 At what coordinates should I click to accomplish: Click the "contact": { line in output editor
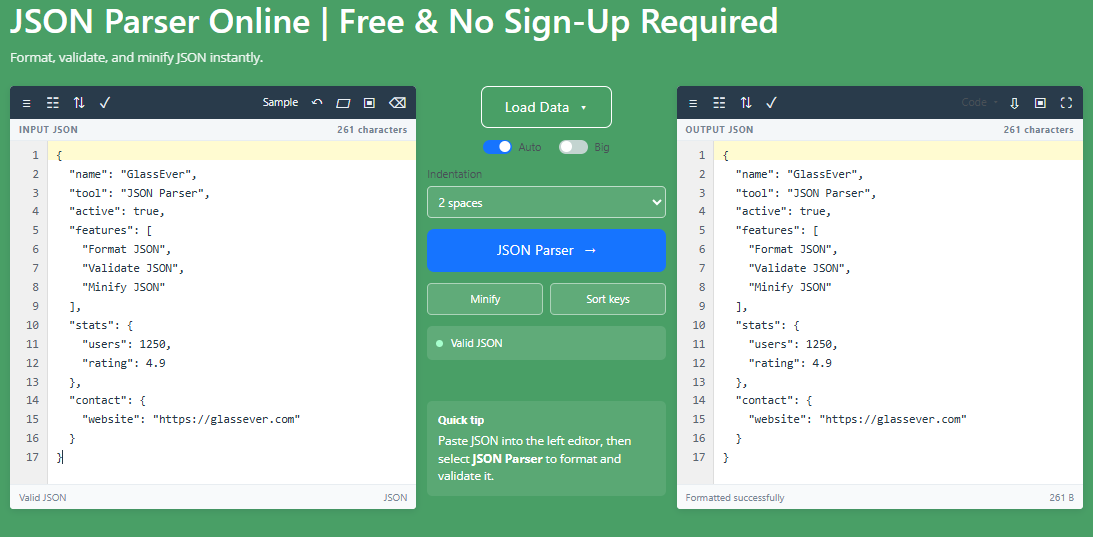coord(774,401)
